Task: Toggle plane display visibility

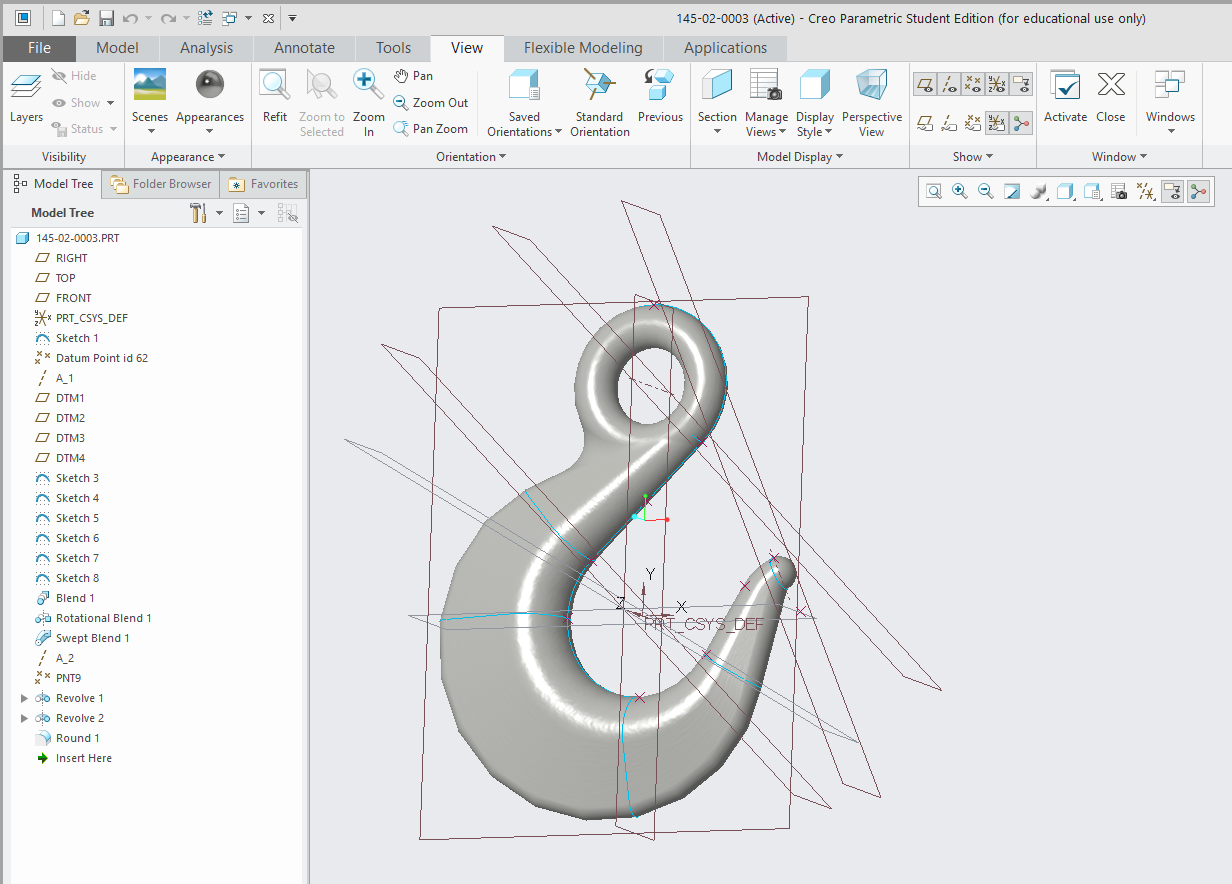Action: [x=925, y=84]
